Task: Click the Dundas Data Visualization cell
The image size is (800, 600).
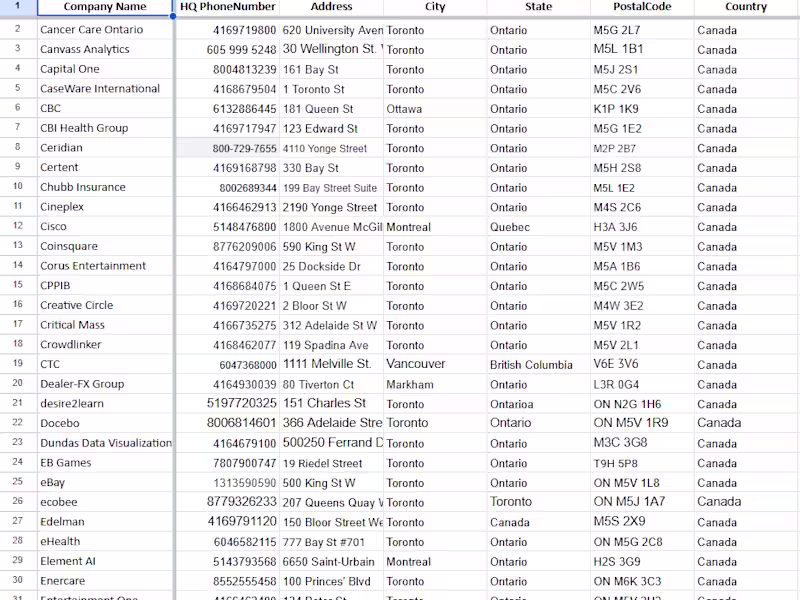Action: pyautogui.click(x=105, y=443)
